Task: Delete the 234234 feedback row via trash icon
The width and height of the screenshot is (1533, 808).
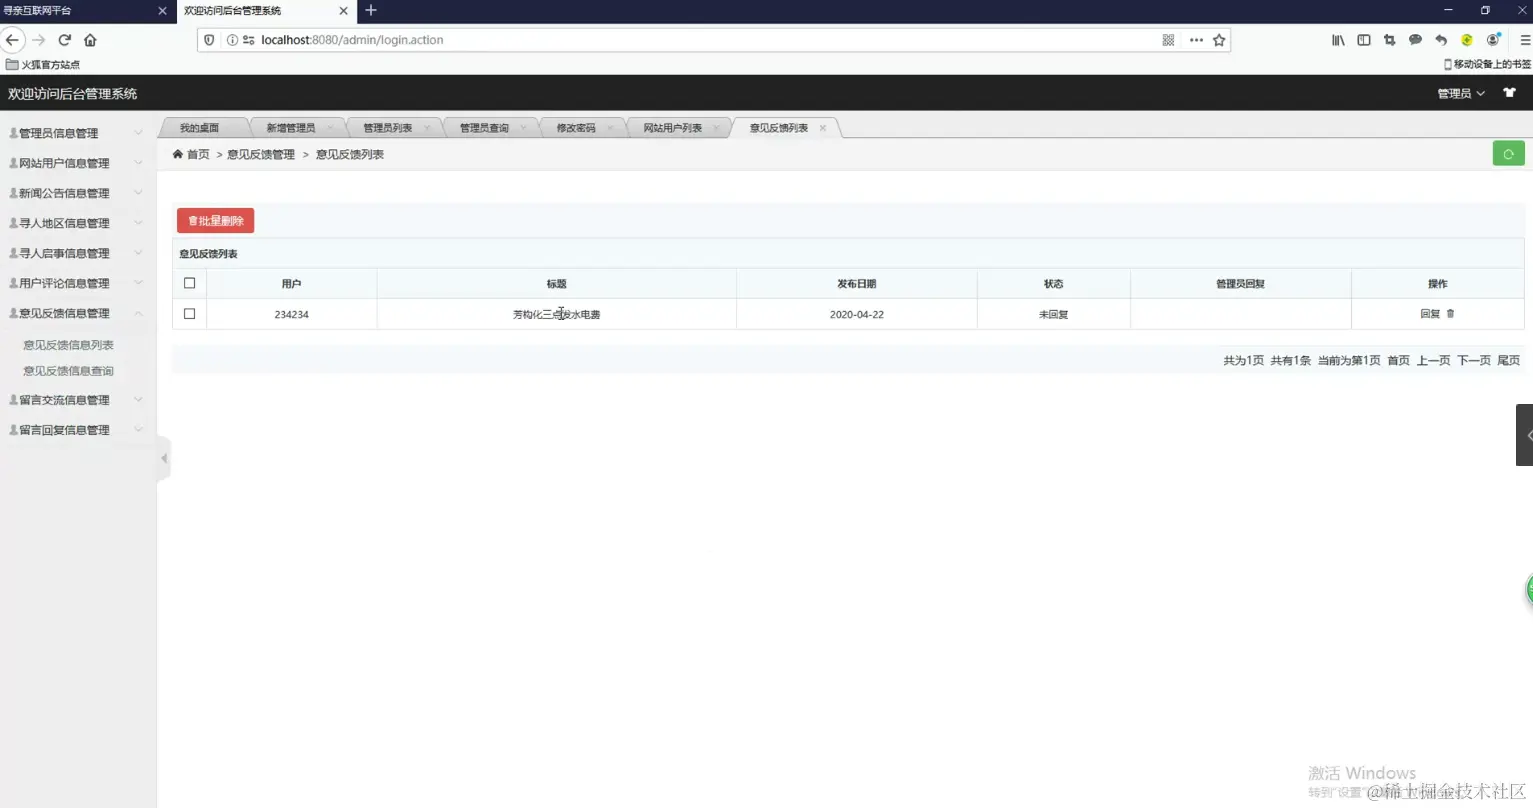Action: 1451,314
